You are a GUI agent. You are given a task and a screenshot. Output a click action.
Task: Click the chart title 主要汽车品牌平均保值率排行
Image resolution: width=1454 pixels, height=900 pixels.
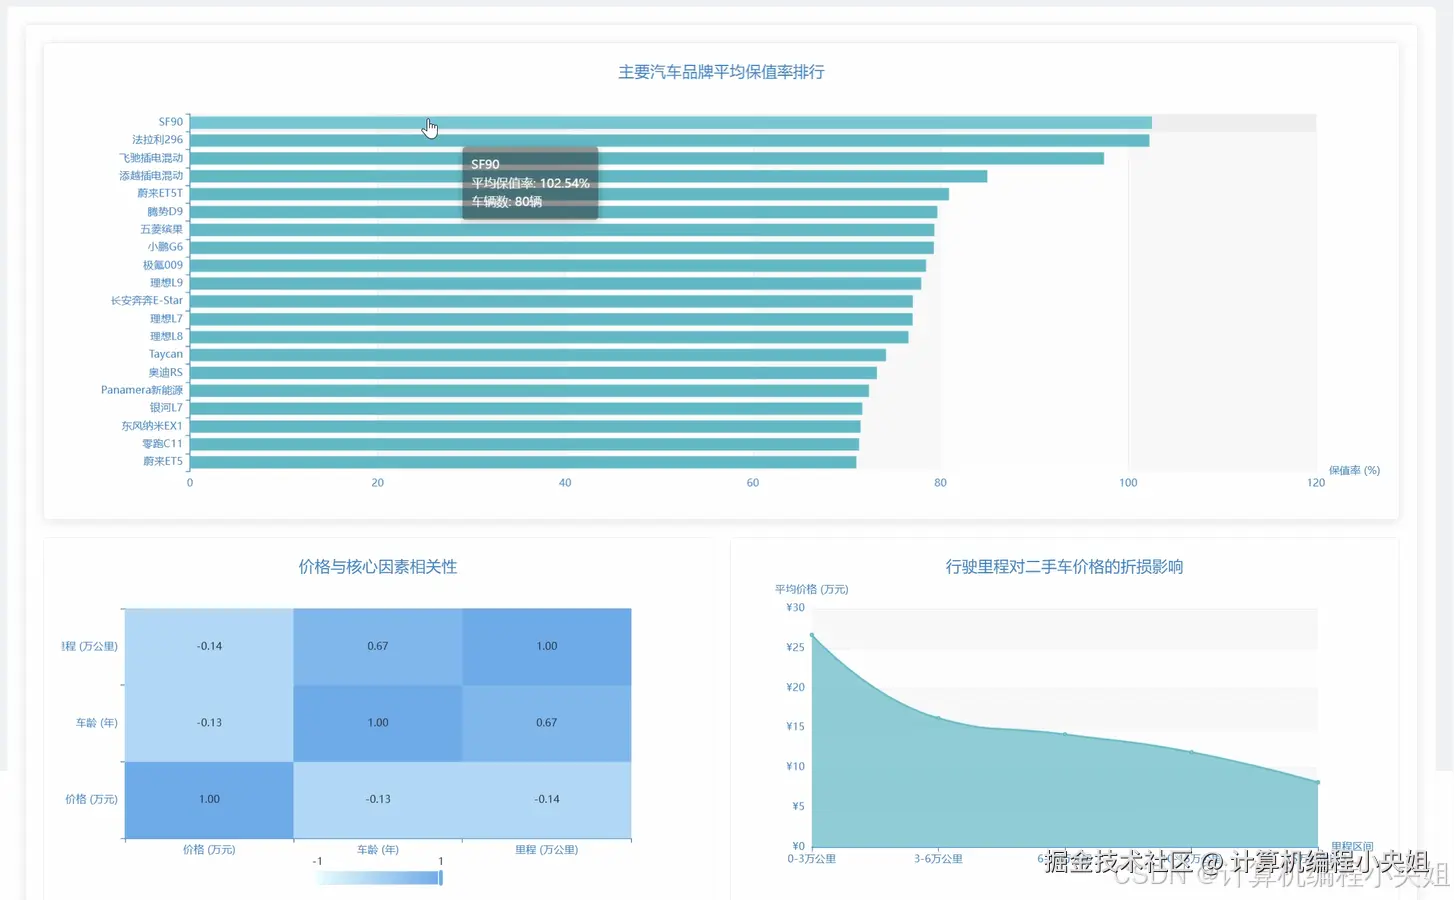[721, 72]
